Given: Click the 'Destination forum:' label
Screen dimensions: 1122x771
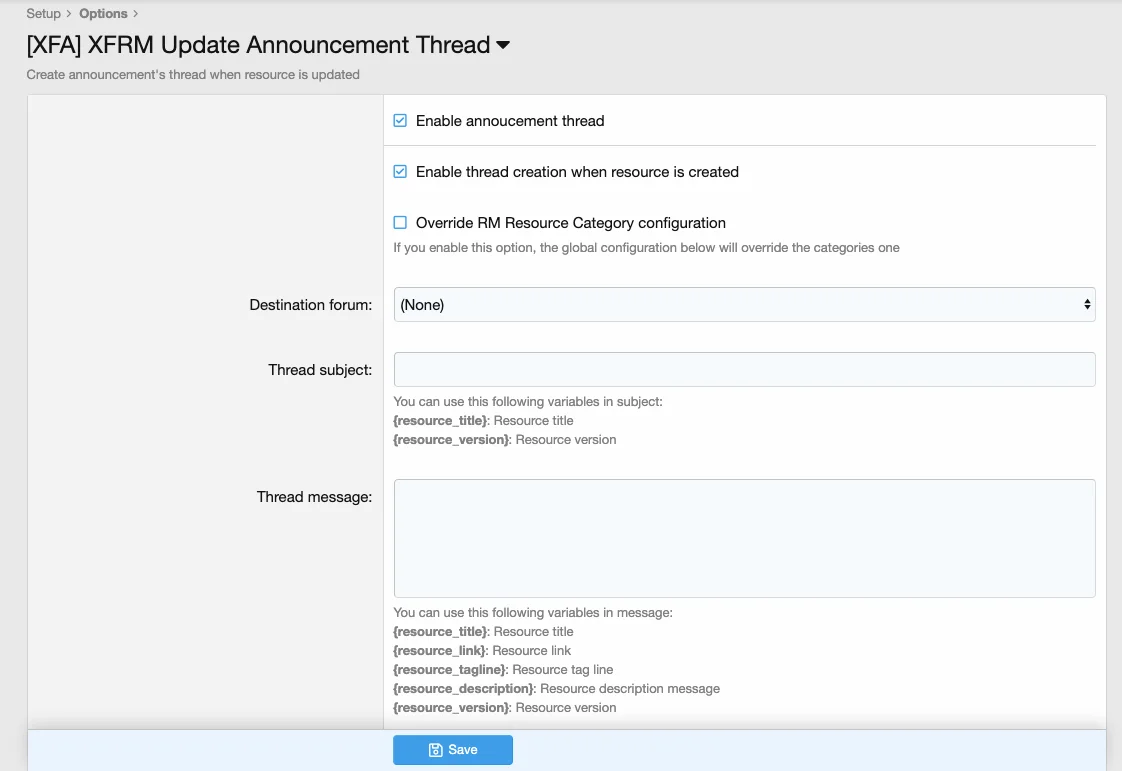Looking at the screenshot, I should tap(311, 305).
